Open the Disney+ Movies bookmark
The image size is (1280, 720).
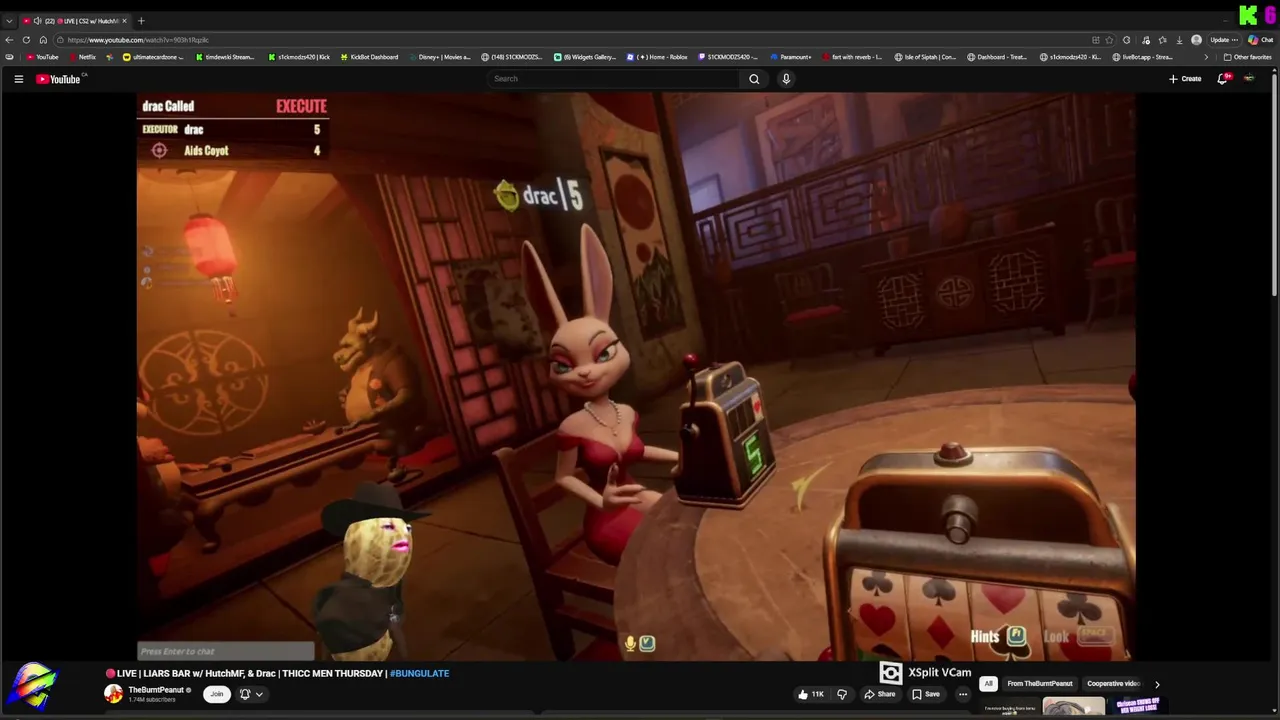pyautogui.click(x=439, y=57)
